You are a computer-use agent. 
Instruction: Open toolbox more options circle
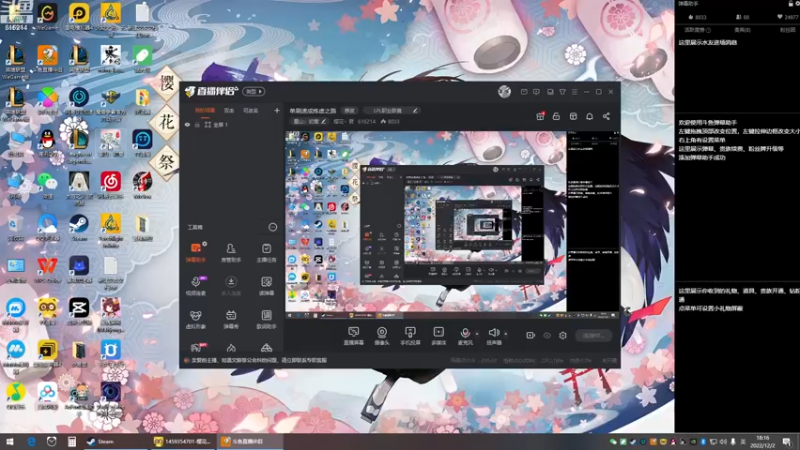[273, 227]
